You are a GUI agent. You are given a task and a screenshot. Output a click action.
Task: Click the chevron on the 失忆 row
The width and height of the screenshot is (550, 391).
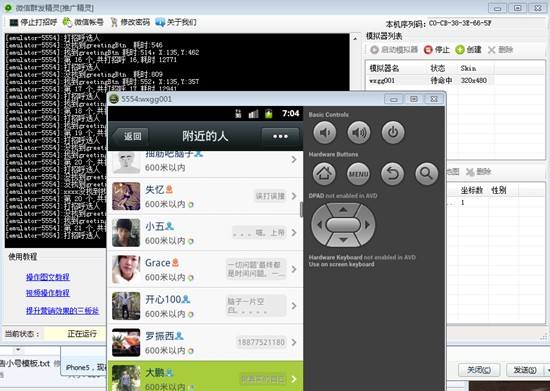[294, 196]
